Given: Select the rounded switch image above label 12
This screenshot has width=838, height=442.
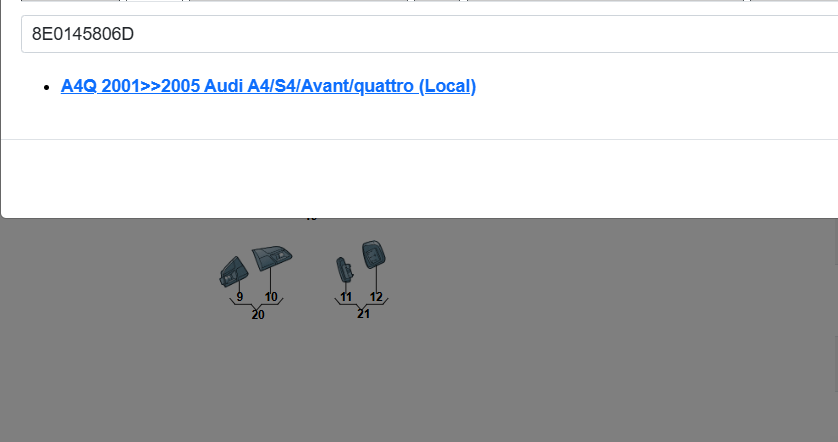Looking at the screenshot, I should 374,254.
